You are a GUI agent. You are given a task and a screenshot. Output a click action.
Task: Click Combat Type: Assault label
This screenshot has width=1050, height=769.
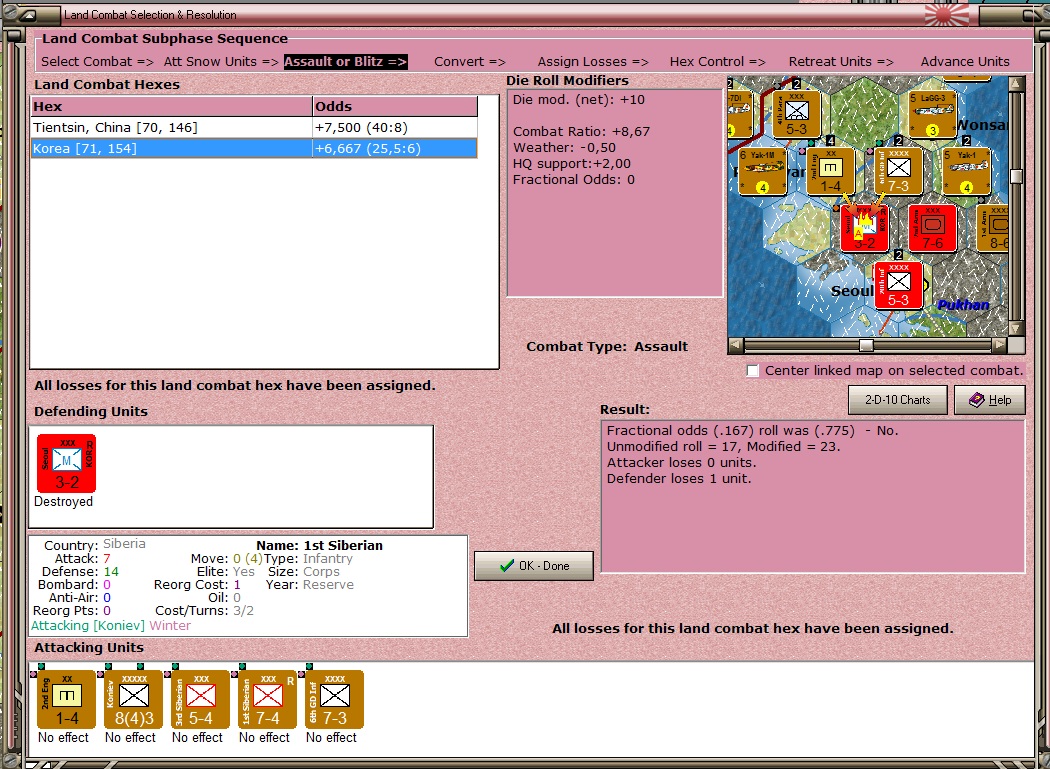tap(607, 347)
